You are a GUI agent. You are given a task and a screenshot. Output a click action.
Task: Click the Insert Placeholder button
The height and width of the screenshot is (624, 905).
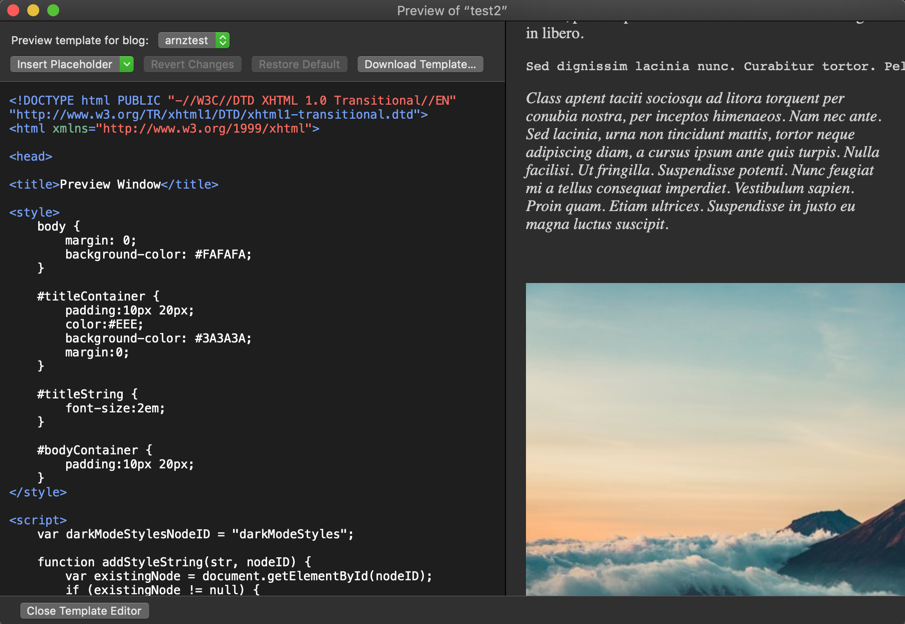click(x=65, y=64)
